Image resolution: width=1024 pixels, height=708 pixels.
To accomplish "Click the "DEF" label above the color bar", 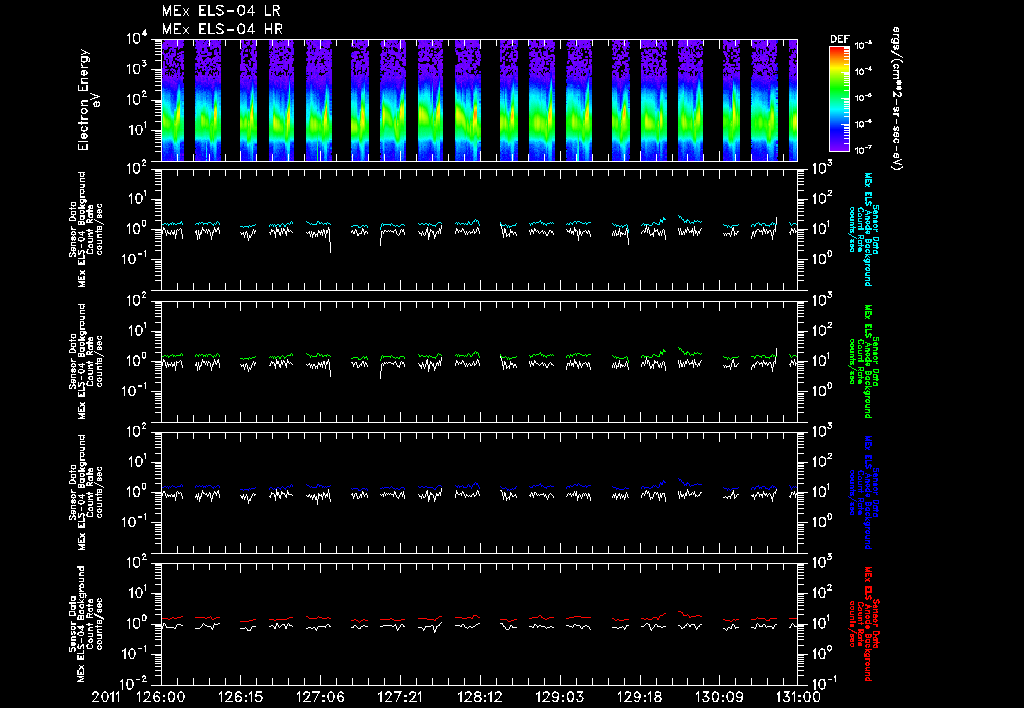I will 839,39.
